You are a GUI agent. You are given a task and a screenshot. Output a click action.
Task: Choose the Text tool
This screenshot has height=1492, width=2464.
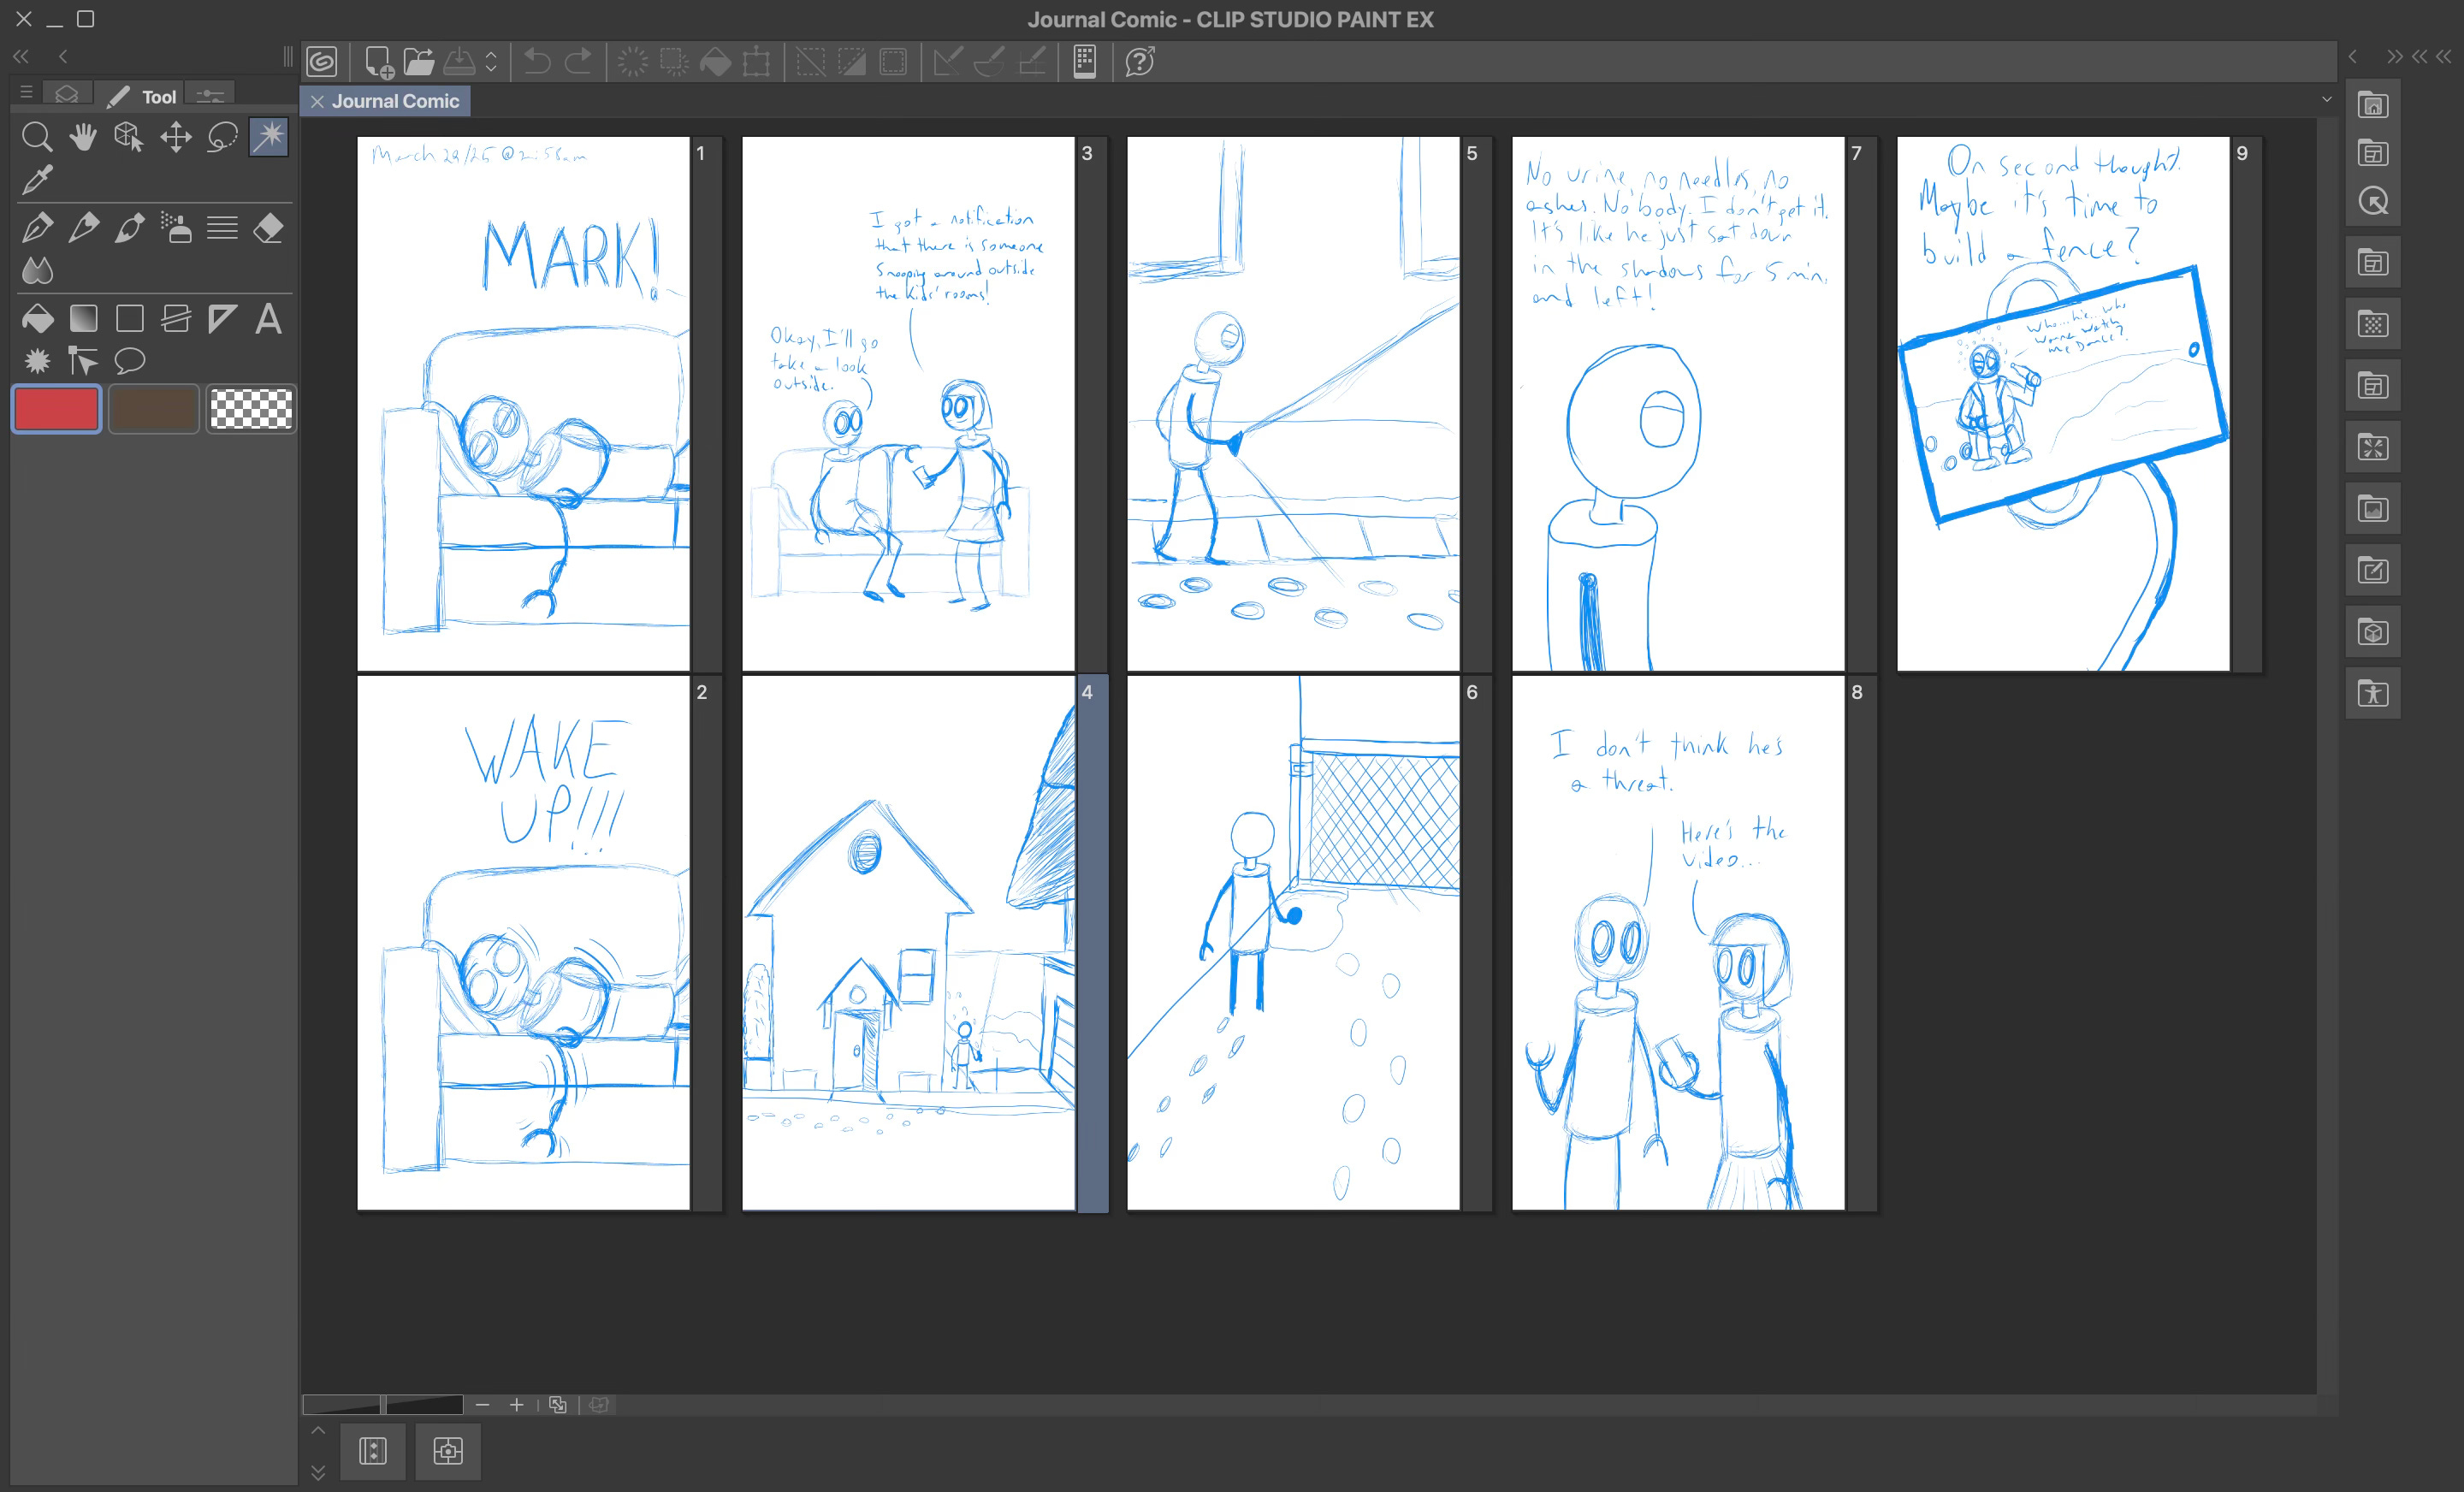pyautogui.click(x=268, y=319)
